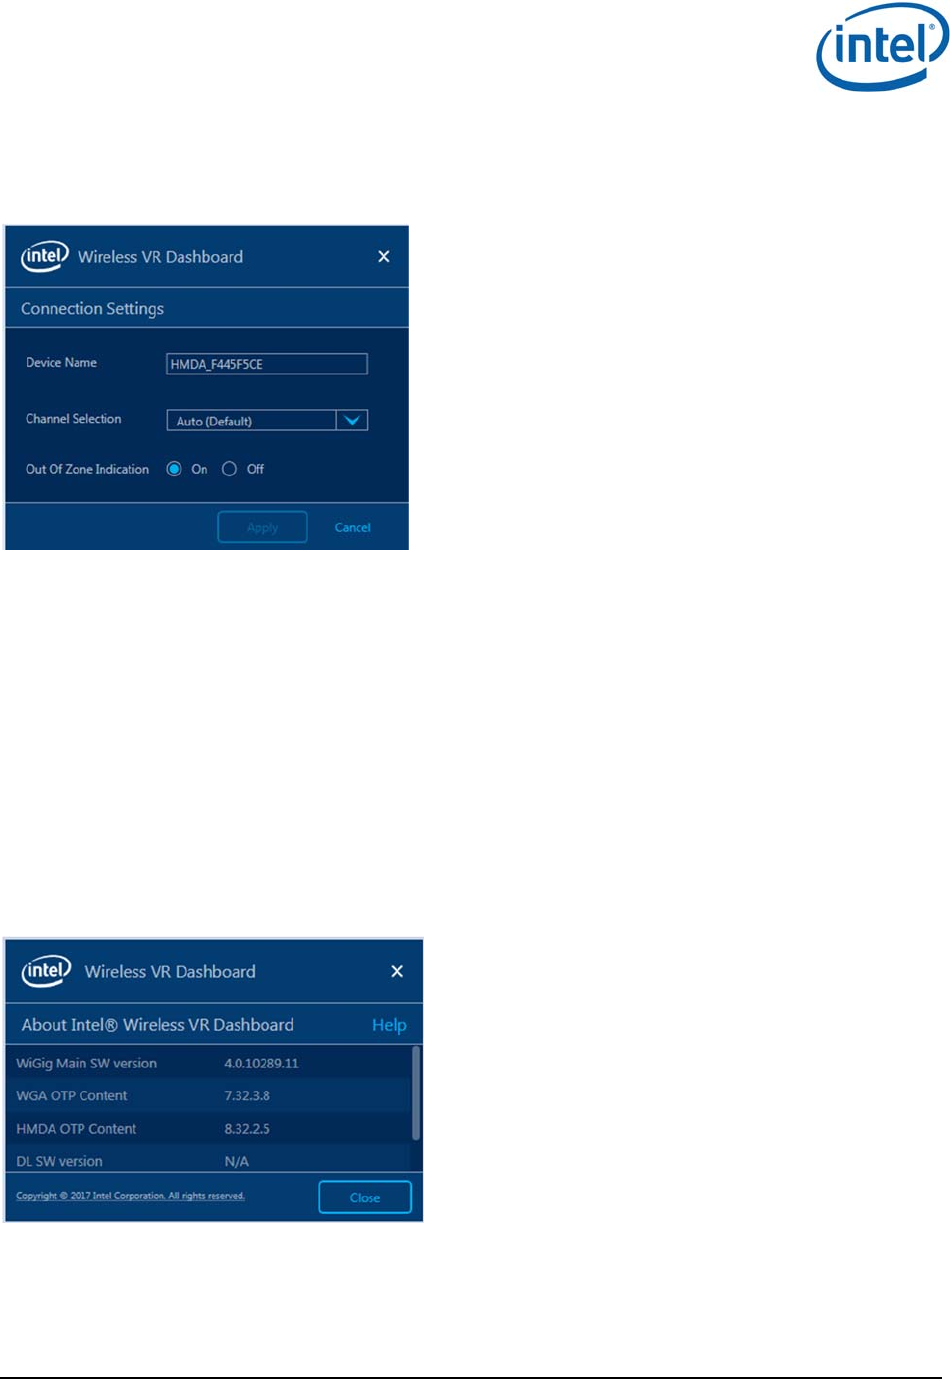Click the Connection Settings heading
The width and height of the screenshot is (950, 1379).
[x=92, y=309]
